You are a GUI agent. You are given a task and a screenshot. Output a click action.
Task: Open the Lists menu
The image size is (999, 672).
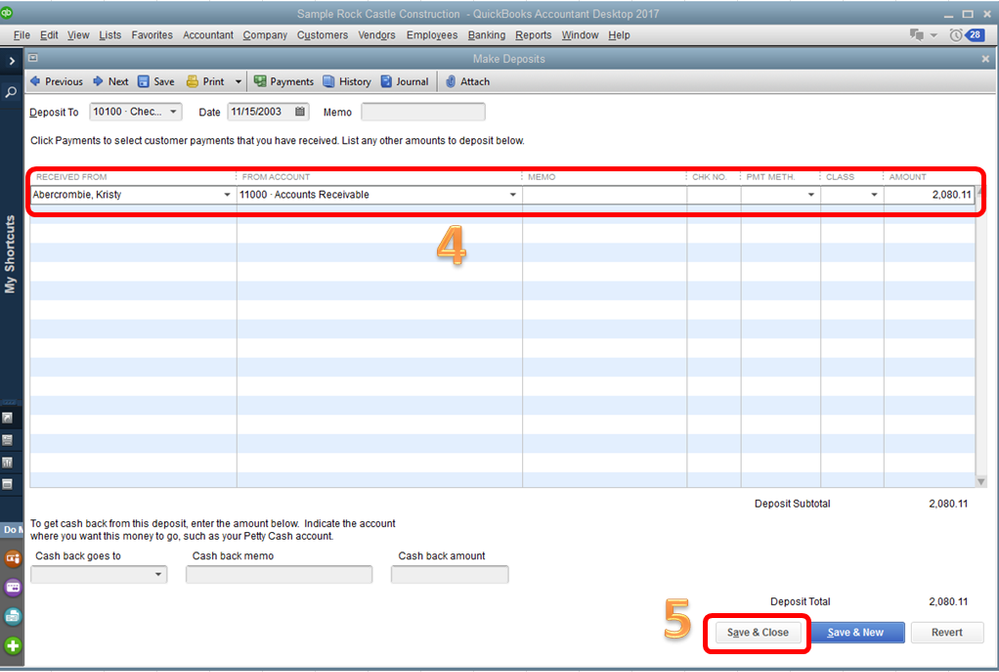click(x=110, y=35)
